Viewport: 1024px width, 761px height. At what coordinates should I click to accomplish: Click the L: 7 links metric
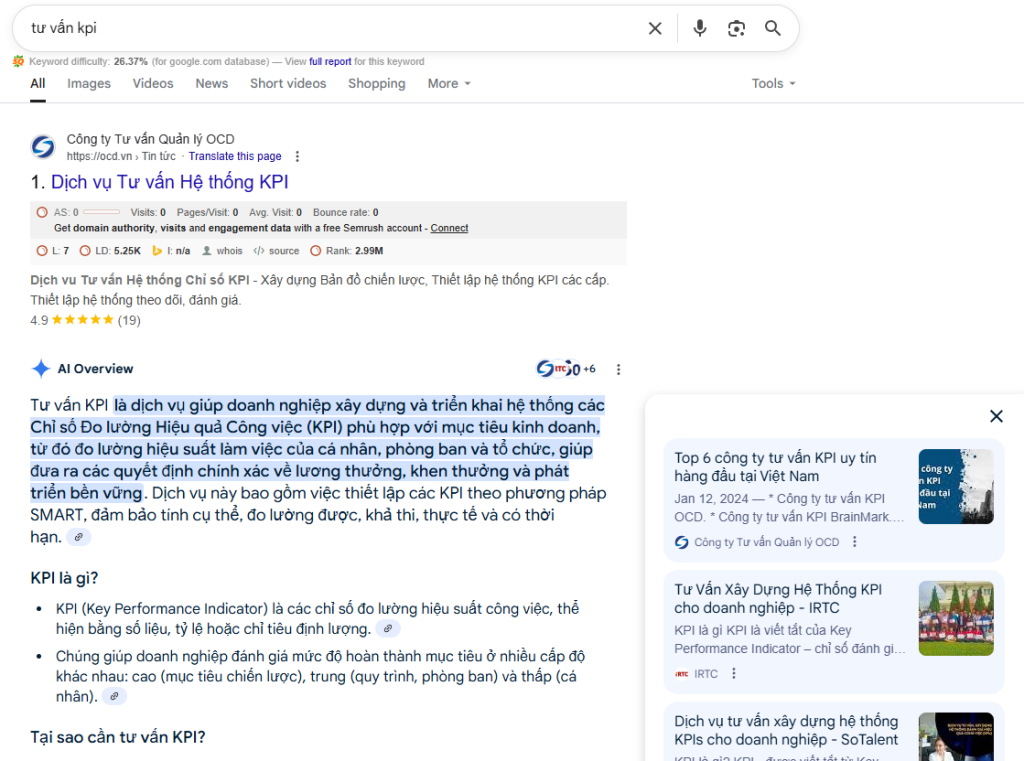pyautogui.click(x=52, y=251)
